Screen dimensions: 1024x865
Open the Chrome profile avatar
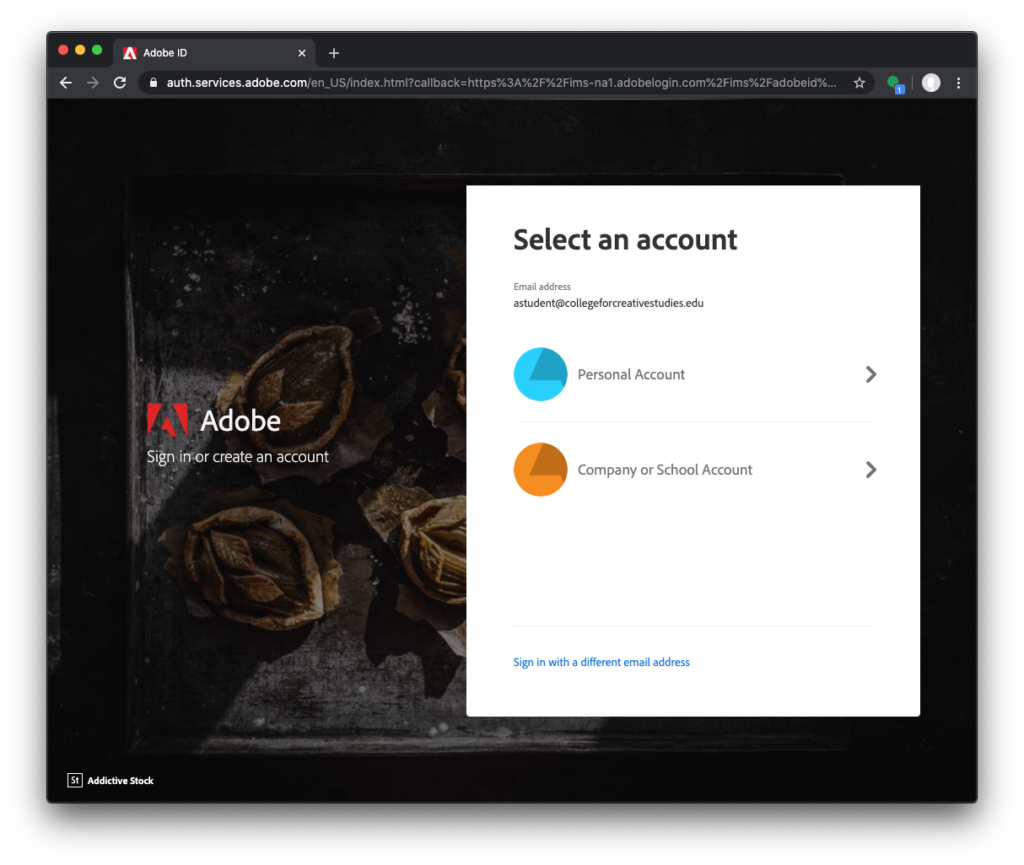[931, 83]
